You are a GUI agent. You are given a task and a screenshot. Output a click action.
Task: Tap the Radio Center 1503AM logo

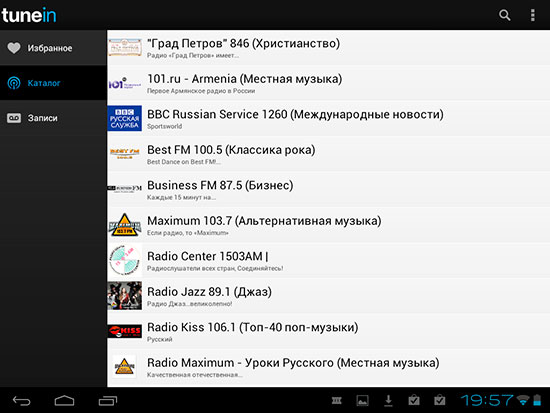(125, 260)
